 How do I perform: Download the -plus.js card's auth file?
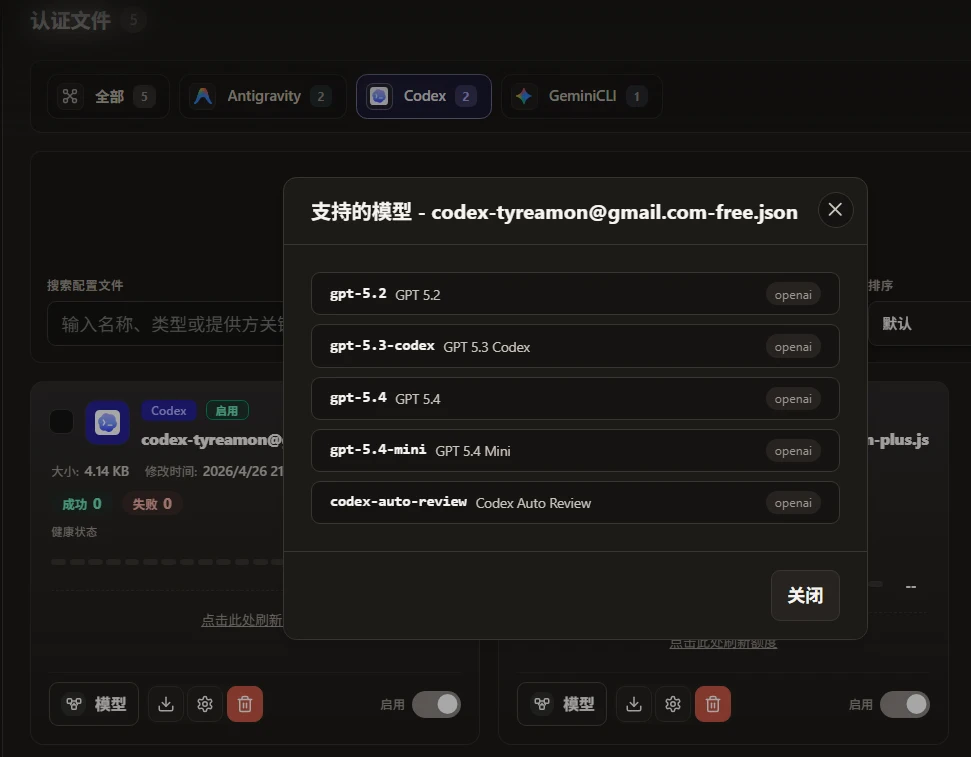(634, 704)
